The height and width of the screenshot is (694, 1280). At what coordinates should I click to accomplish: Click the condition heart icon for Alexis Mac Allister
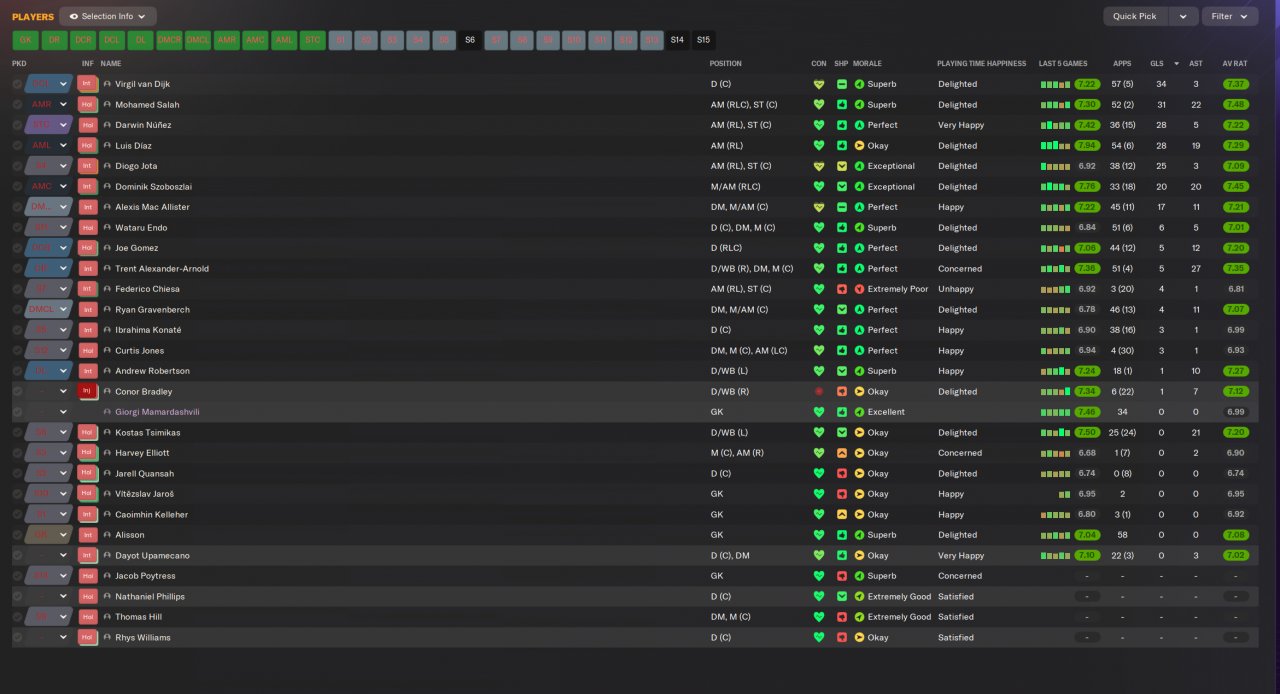(x=819, y=207)
